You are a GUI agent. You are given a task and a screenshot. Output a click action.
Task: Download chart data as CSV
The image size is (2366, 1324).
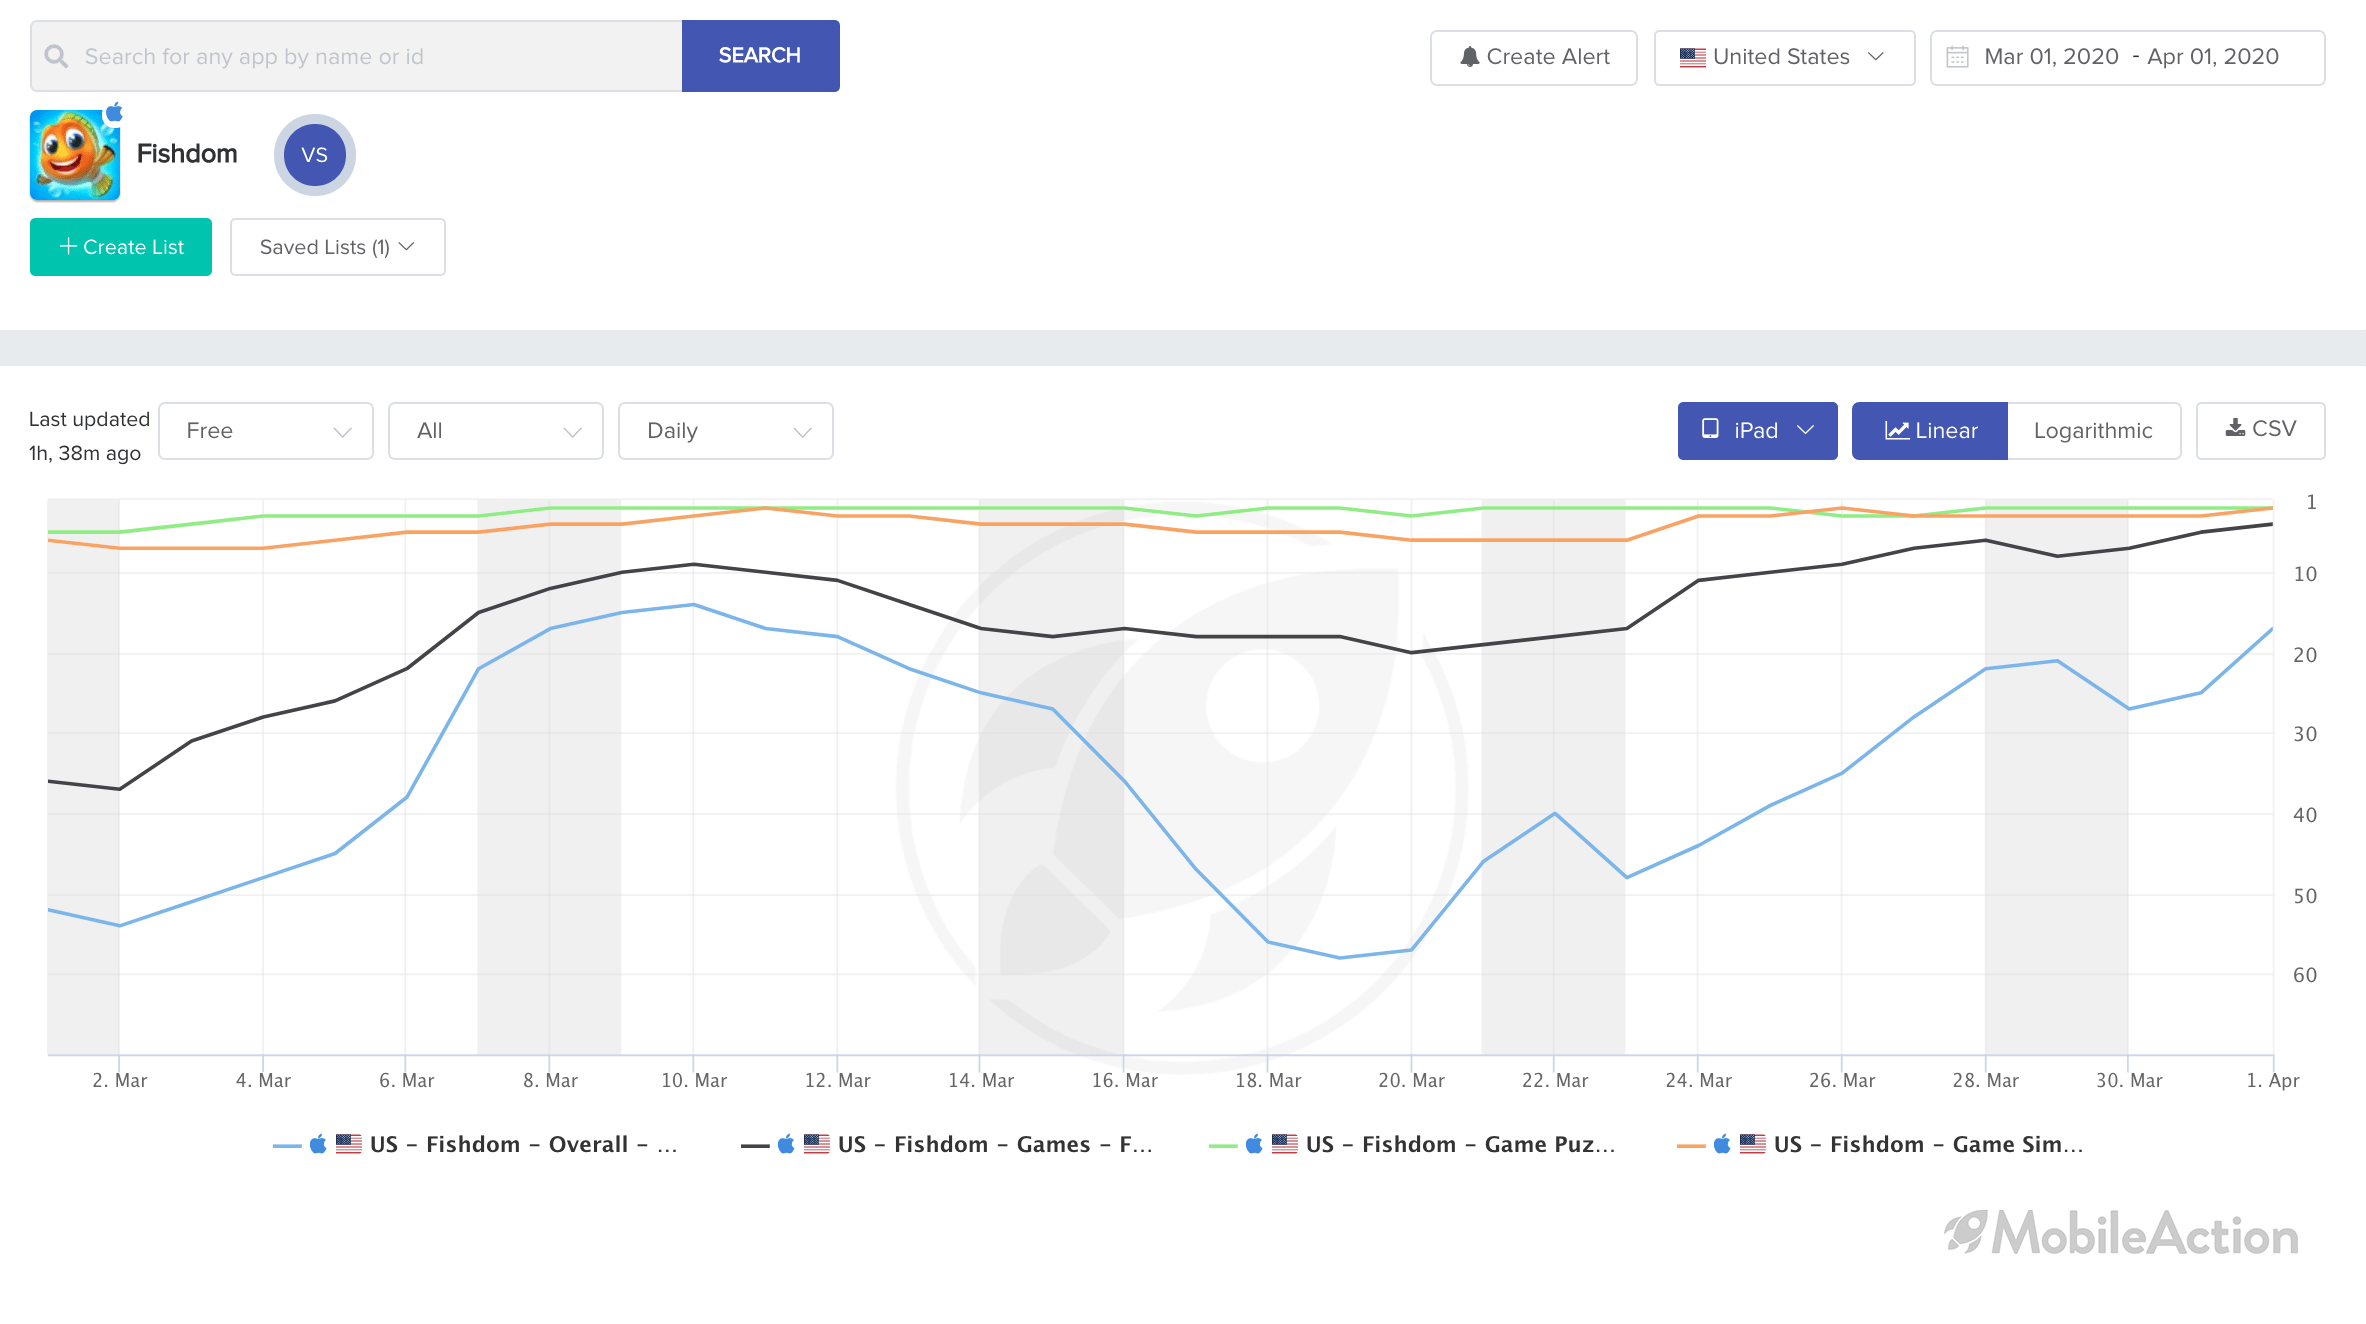click(2260, 431)
